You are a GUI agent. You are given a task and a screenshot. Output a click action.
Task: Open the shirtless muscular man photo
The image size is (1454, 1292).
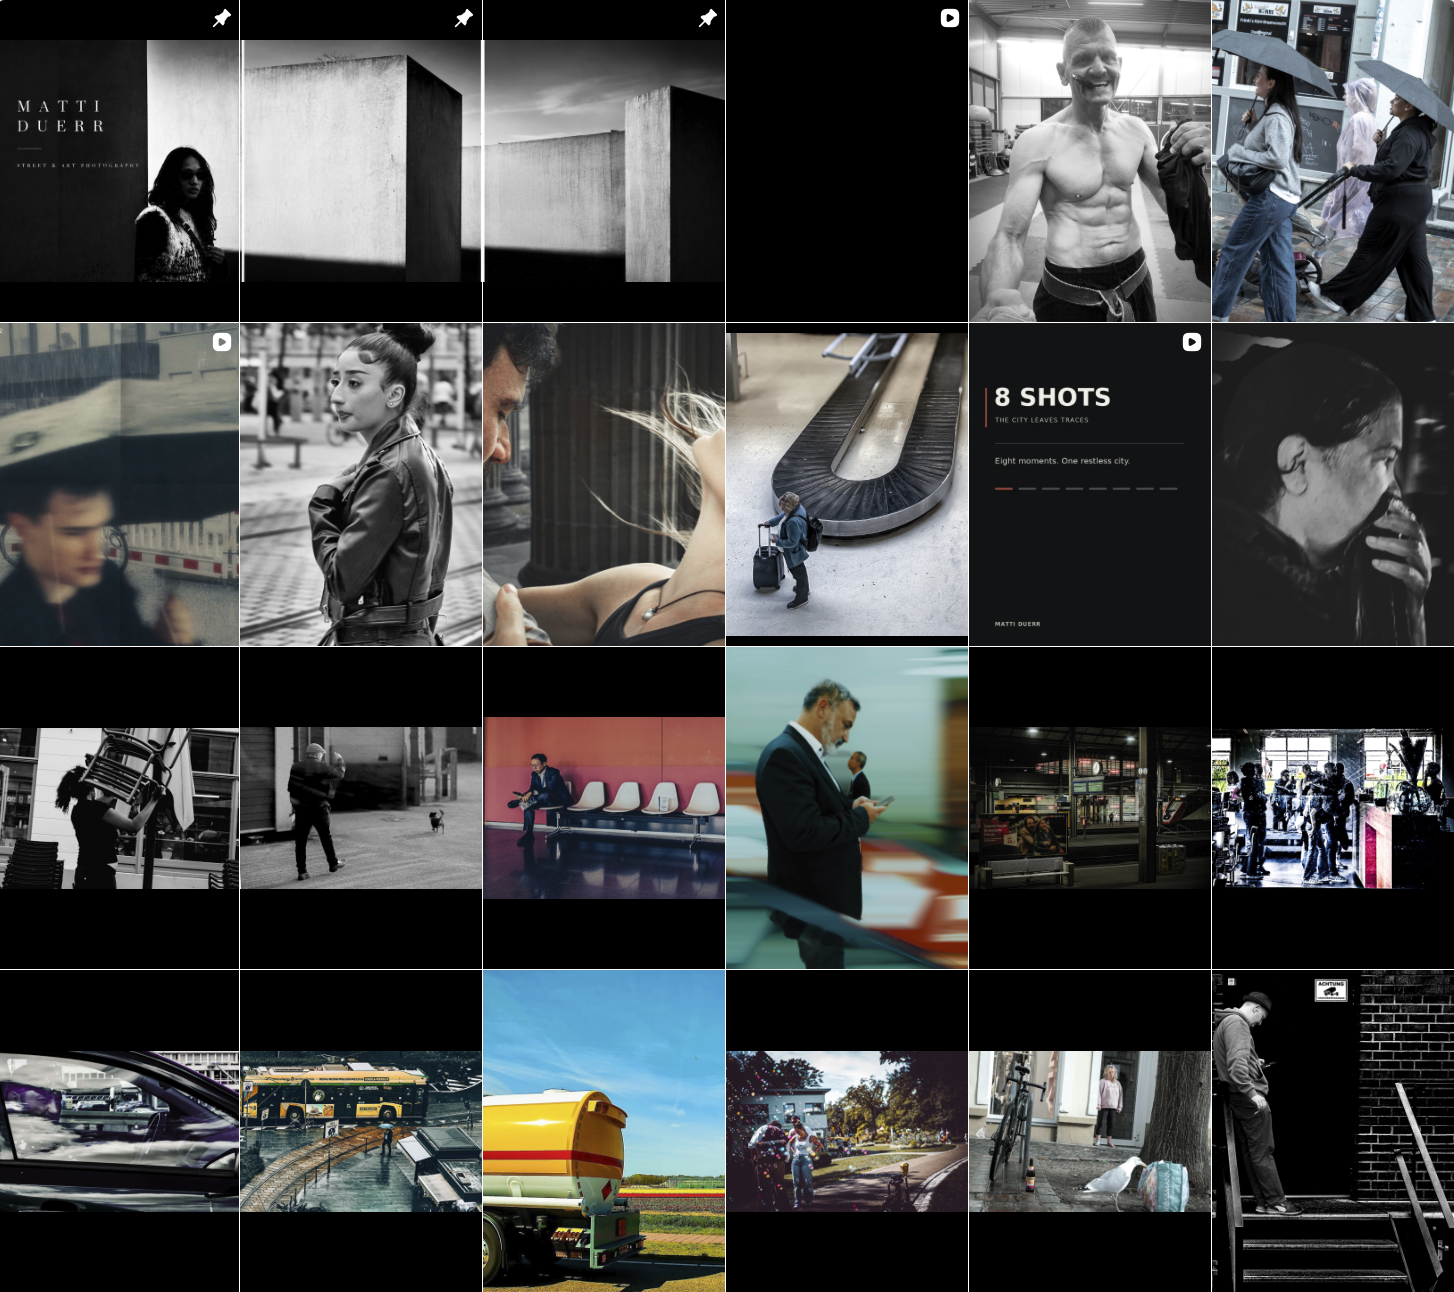pos(1090,161)
